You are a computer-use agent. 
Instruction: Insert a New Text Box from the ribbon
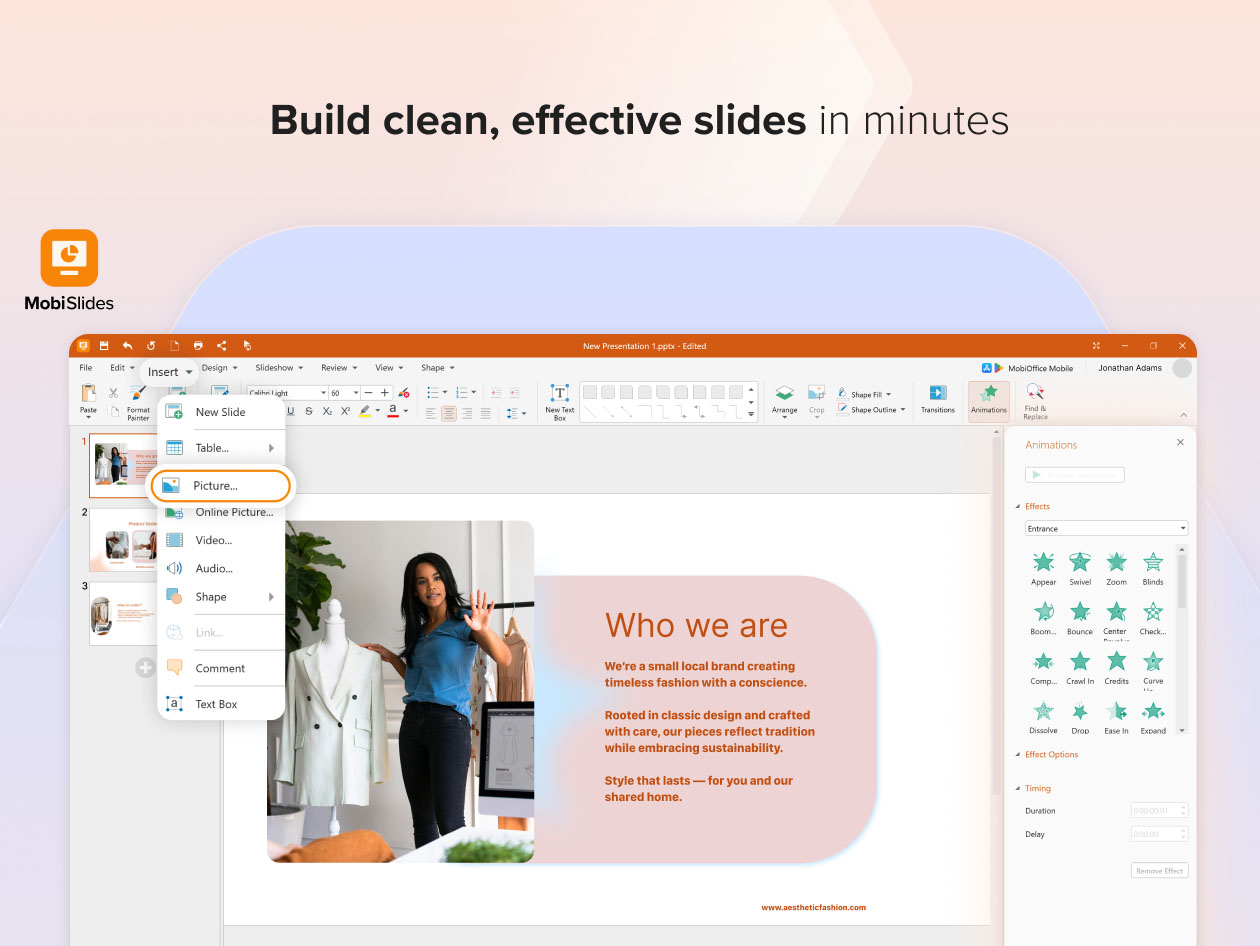tap(559, 399)
